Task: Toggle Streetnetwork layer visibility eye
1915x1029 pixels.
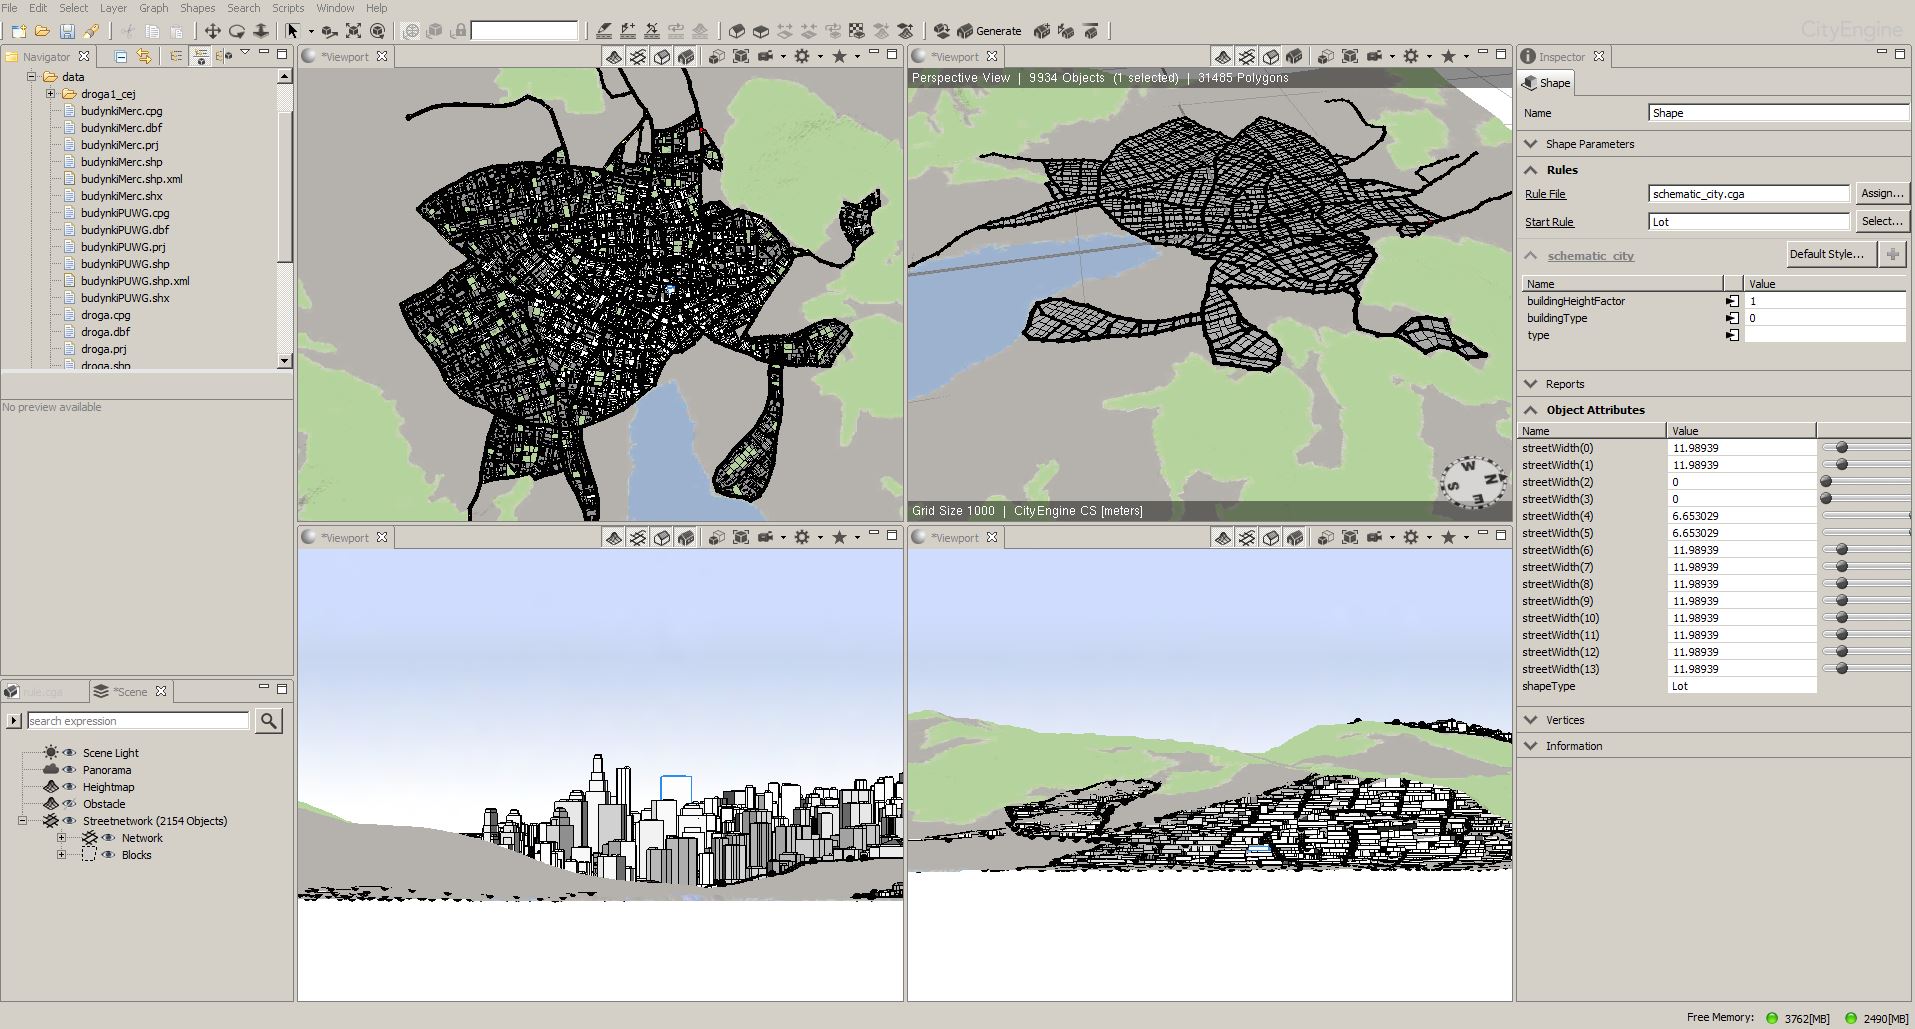Action: tap(70, 820)
